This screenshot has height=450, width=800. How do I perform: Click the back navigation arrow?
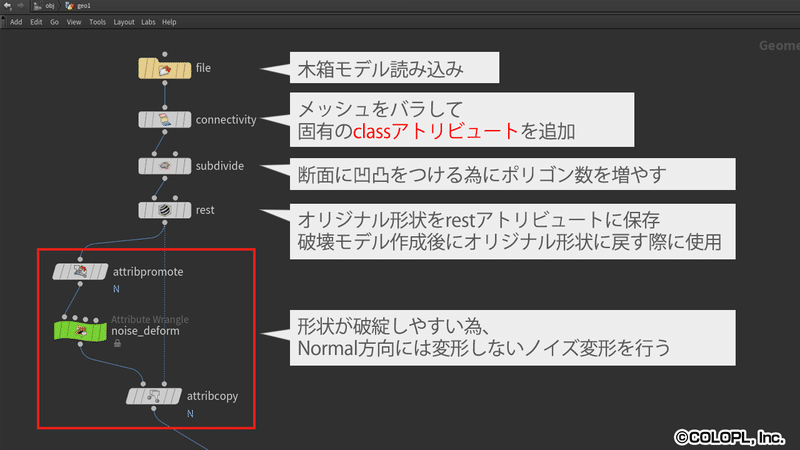pyautogui.click(x=8, y=6)
